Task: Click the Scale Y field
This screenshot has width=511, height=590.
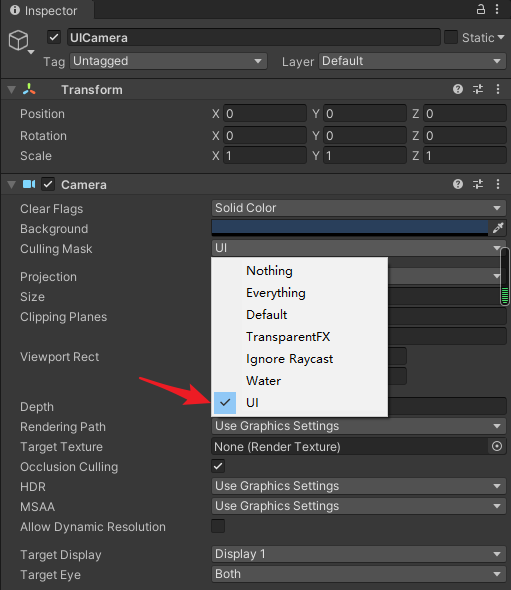Action: click(365, 155)
